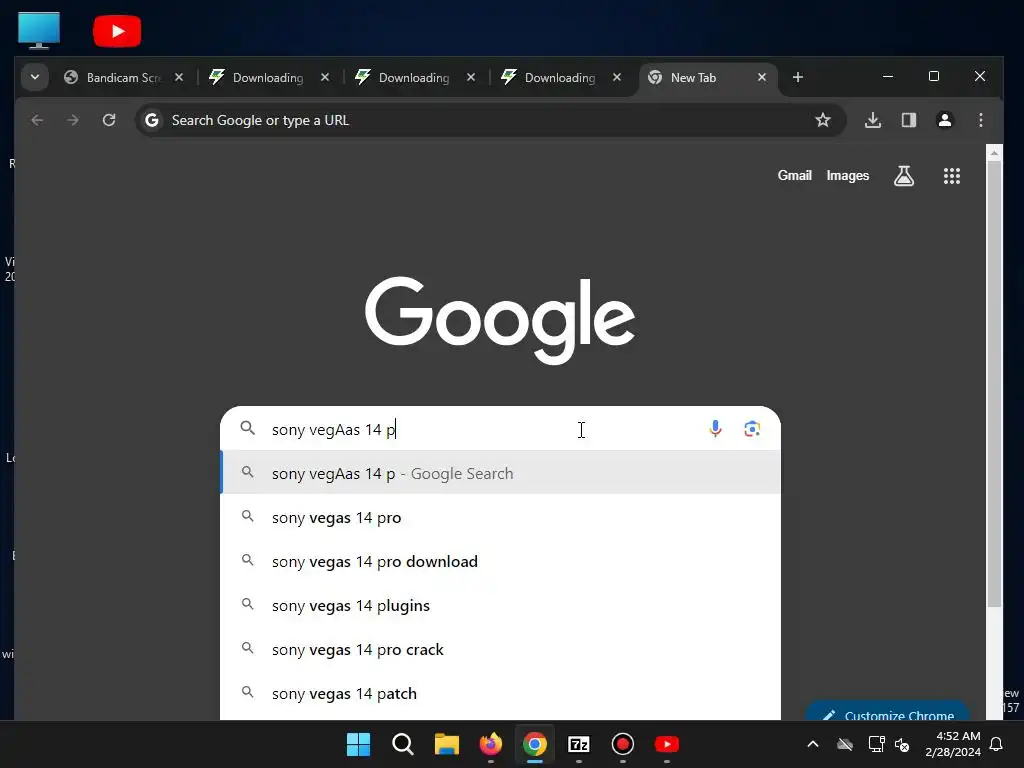The image size is (1024, 768).
Task: Open the Windows Start menu
Action: [359, 744]
